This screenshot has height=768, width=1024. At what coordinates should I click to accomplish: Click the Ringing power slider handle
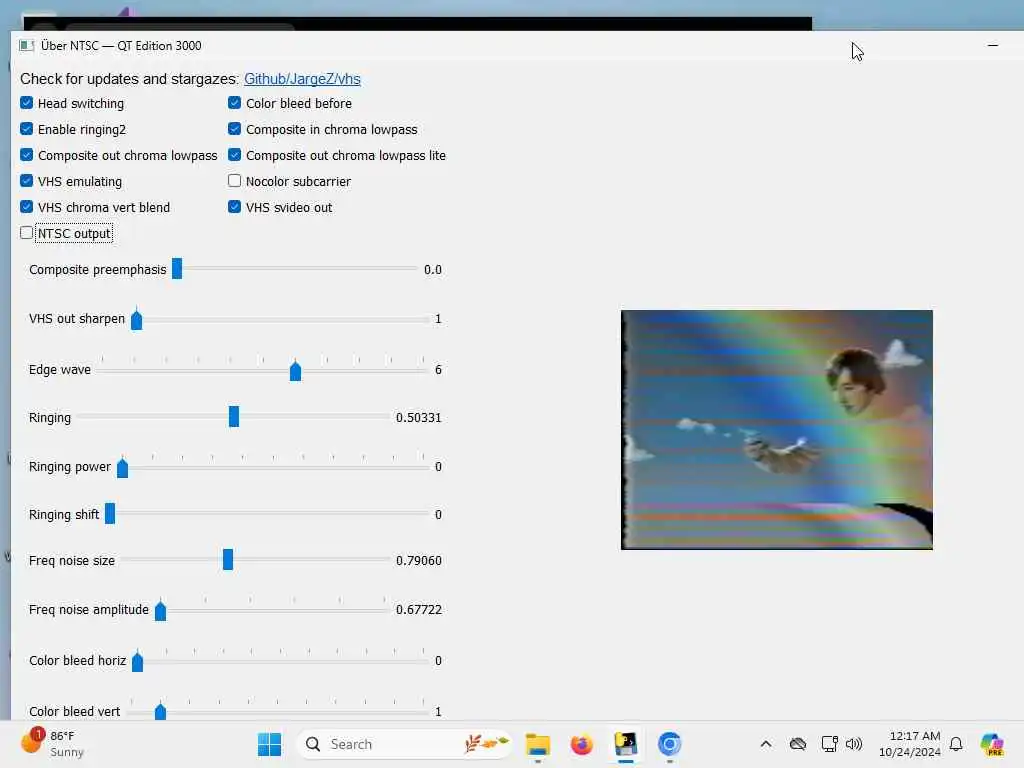coord(122,468)
